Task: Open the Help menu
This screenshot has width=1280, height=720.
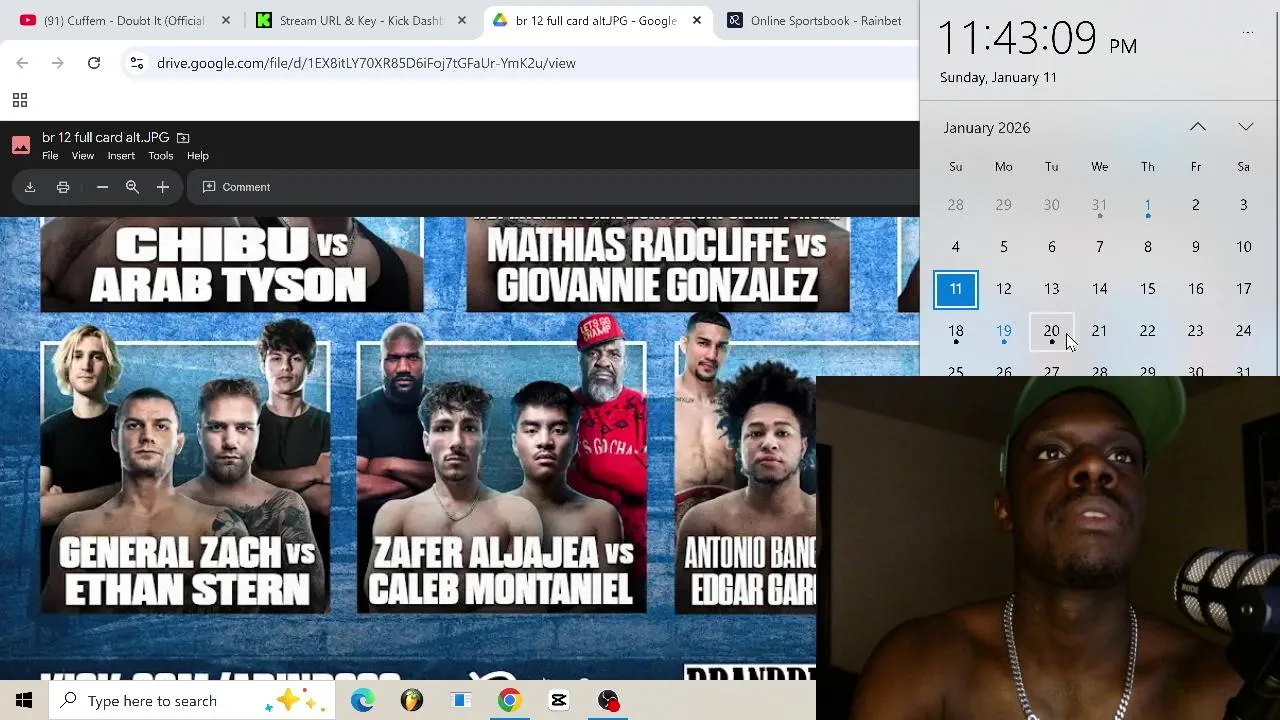Action: (x=198, y=156)
